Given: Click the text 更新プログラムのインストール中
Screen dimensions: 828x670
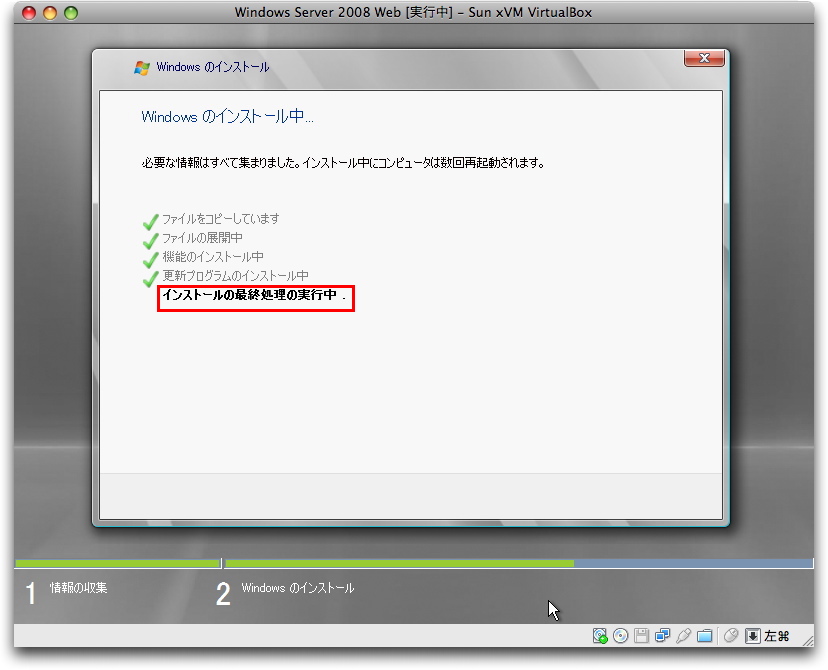Looking at the screenshot, I should [x=236, y=276].
